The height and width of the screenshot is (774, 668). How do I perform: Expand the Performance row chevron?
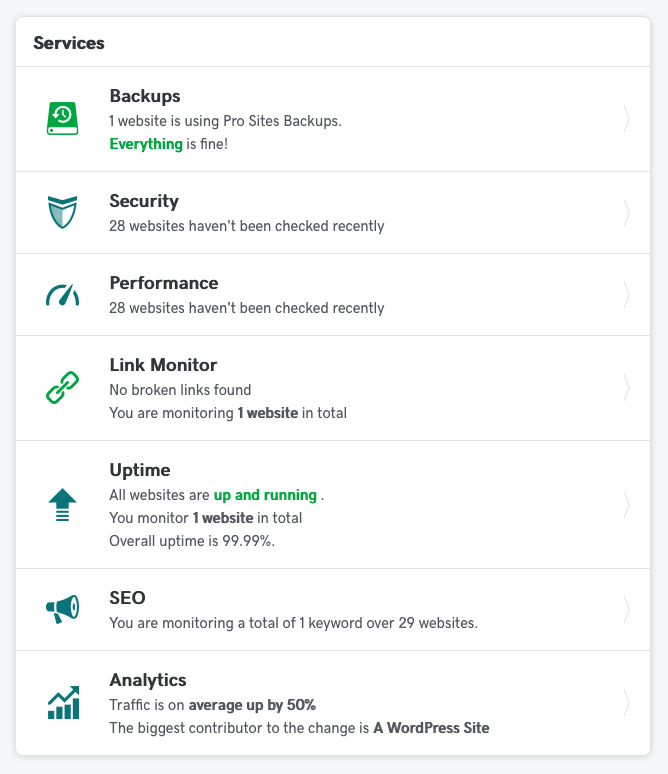626,295
